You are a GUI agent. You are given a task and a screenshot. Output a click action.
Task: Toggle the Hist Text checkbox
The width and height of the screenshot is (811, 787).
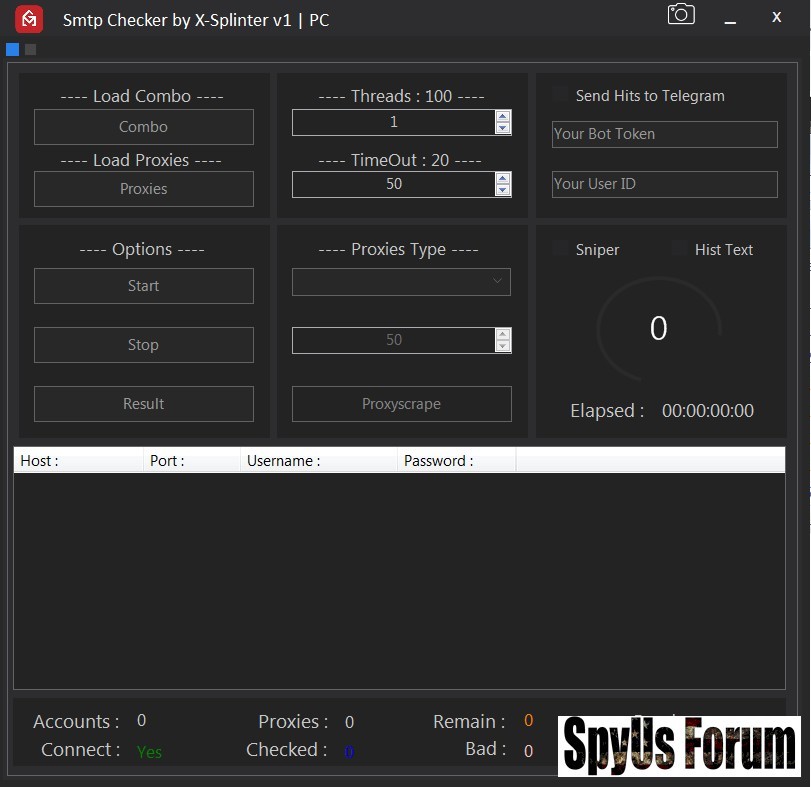point(680,249)
